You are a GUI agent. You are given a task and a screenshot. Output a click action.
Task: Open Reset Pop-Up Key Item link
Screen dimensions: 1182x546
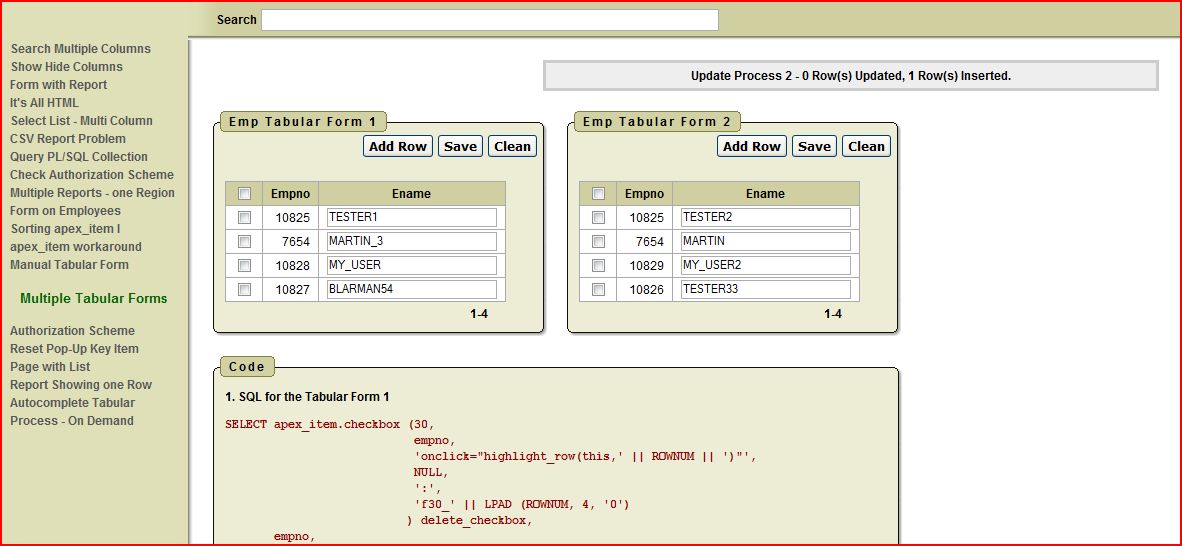(x=75, y=349)
